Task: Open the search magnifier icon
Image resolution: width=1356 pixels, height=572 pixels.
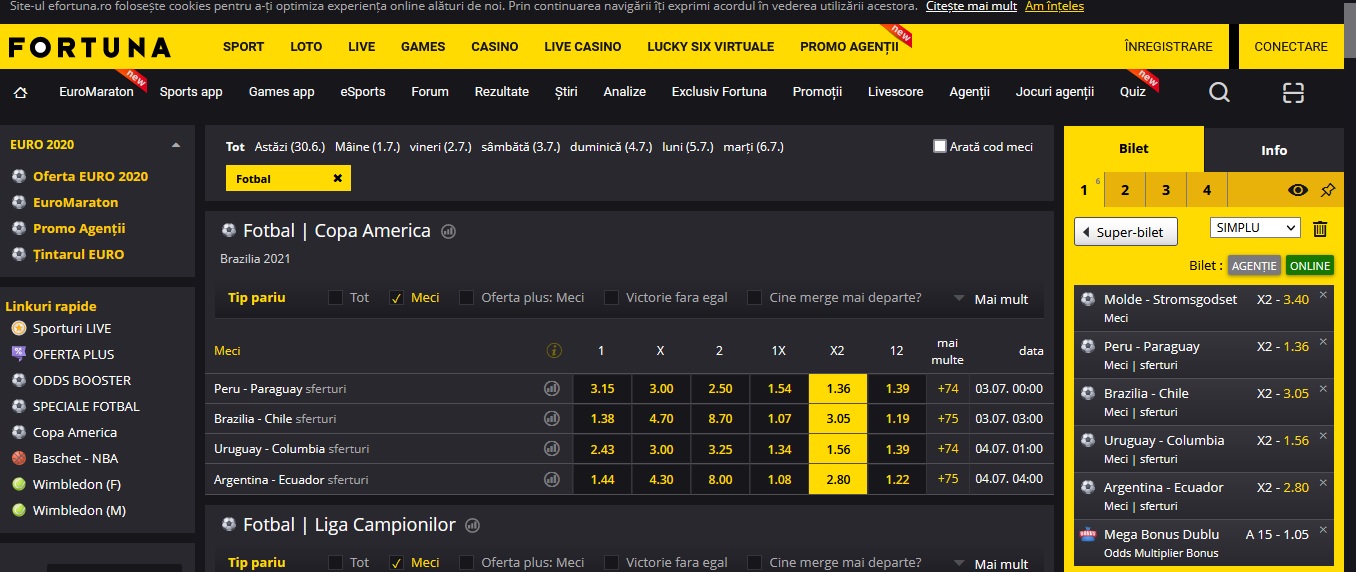Action: pos(1219,92)
